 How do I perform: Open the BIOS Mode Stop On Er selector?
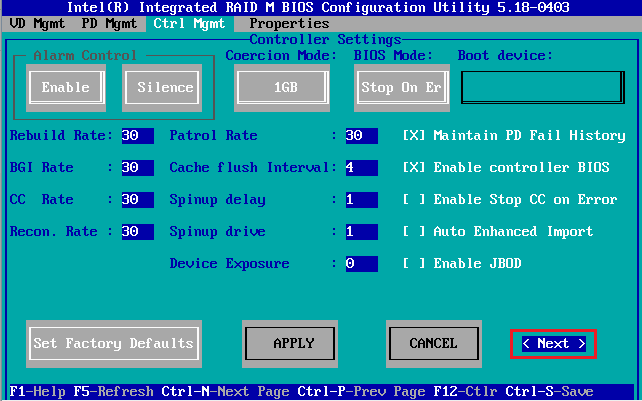(402, 87)
